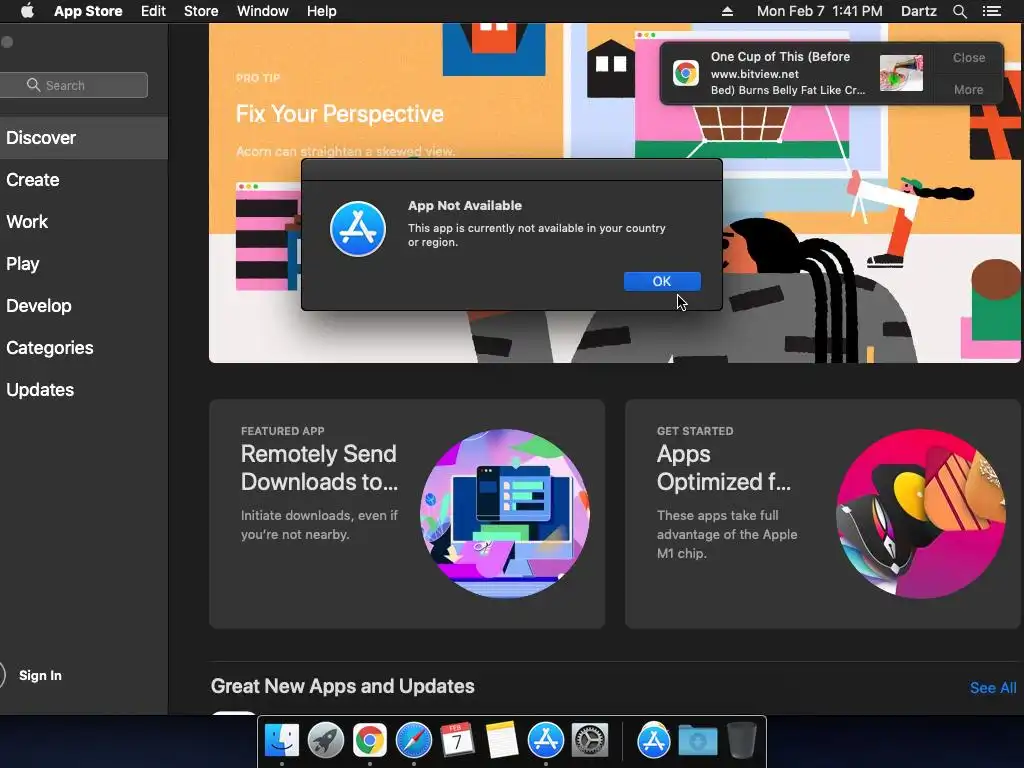The height and width of the screenshot is (768, 1024).
Task: Open Finder from the Dock
Action: tap(282, 741)
